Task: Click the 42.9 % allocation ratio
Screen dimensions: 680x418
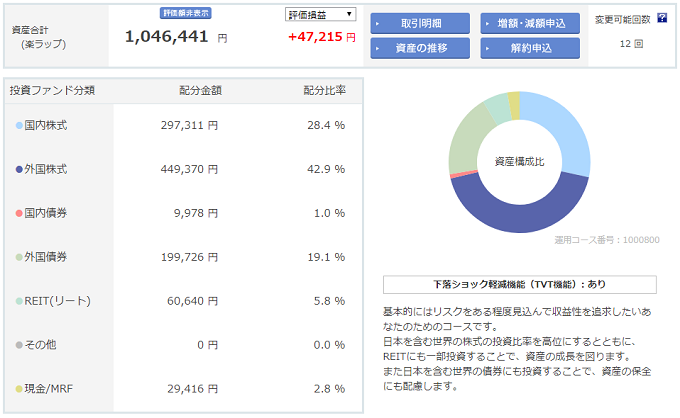Action: pos(326,170)
